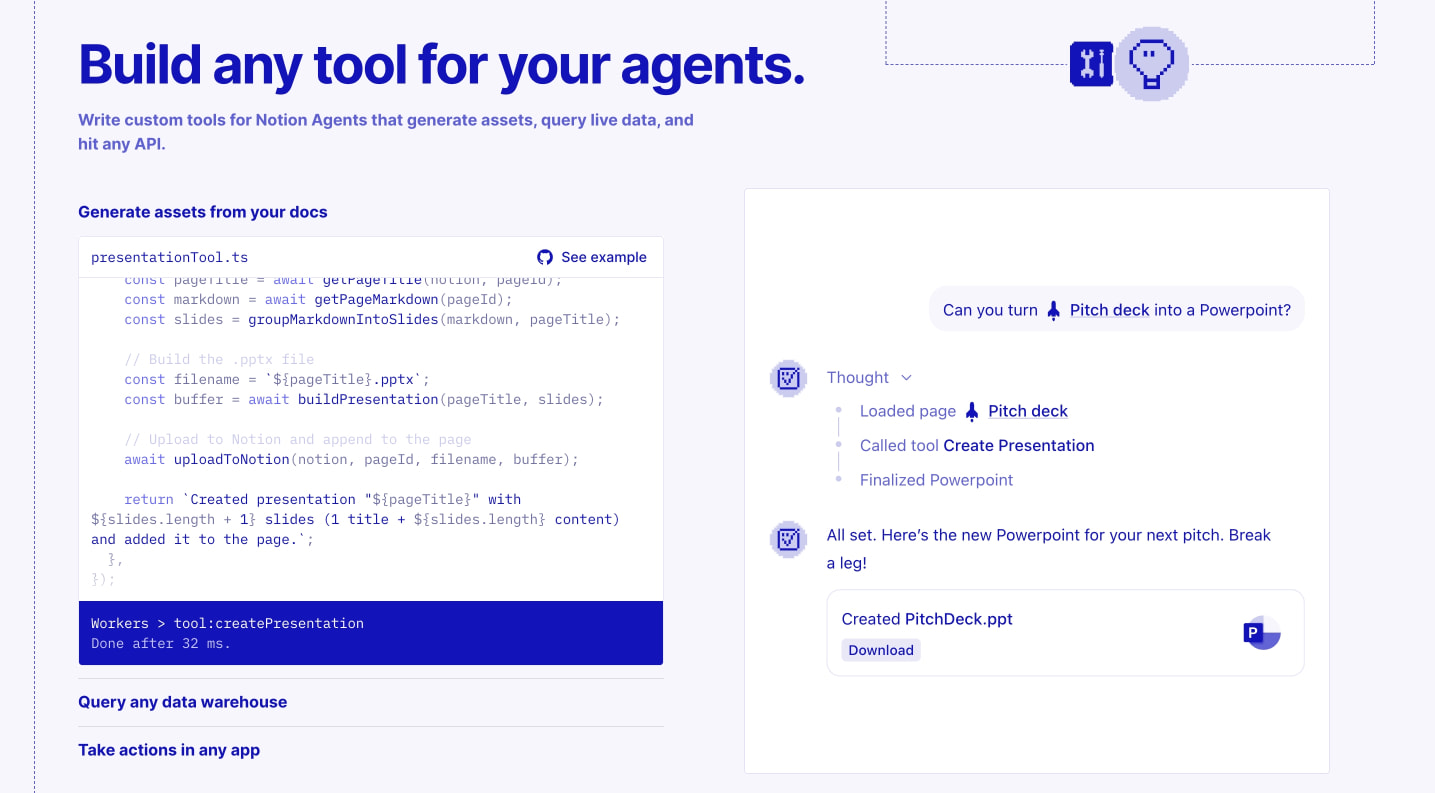Click Created PitchDeck.ppt file title
Viewport: 1435px width, 793px height.
tap(927, 619)
